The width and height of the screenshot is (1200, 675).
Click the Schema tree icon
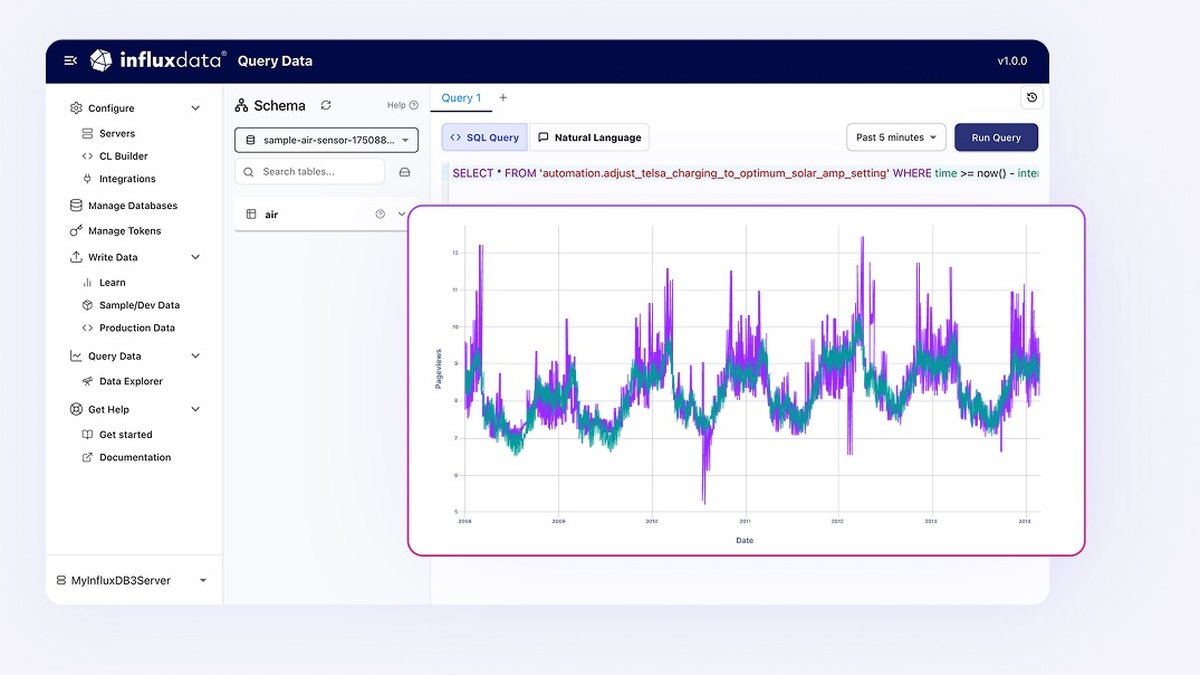(241, 105)
